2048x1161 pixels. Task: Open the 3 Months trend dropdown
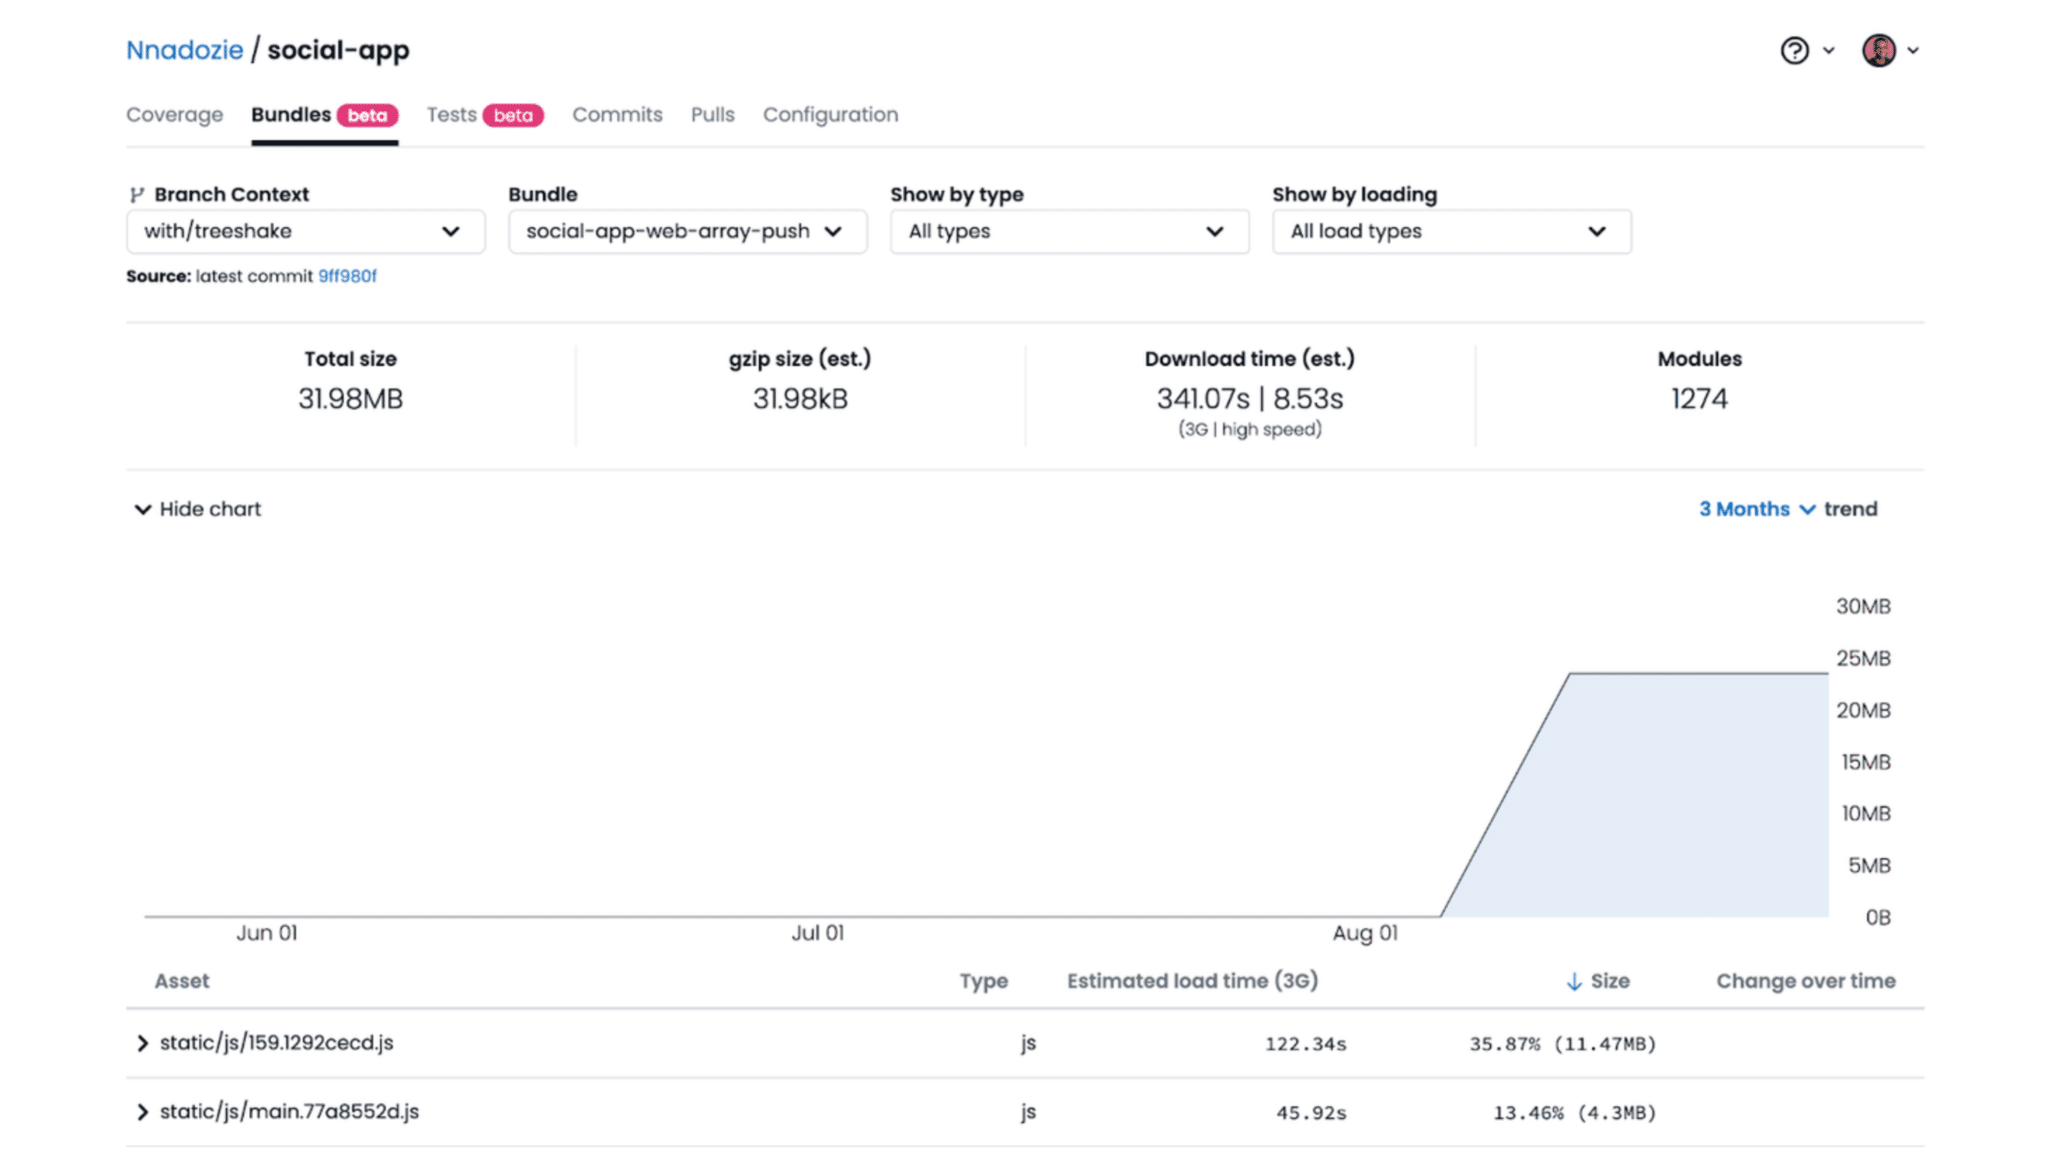pyautogui.click(x=1757, y=509)
